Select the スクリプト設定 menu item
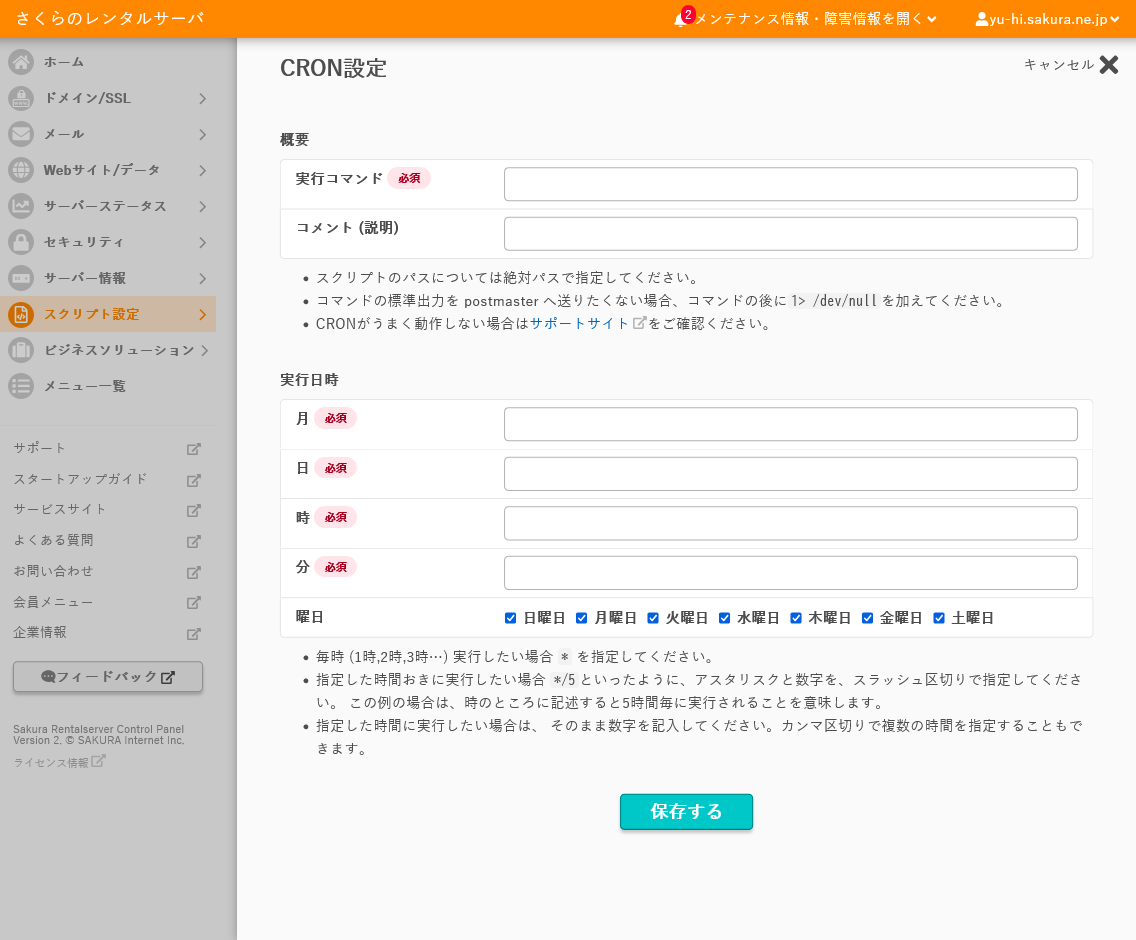Image resolution: width=1136 pixels, height=940 pixels. [91, 314]
